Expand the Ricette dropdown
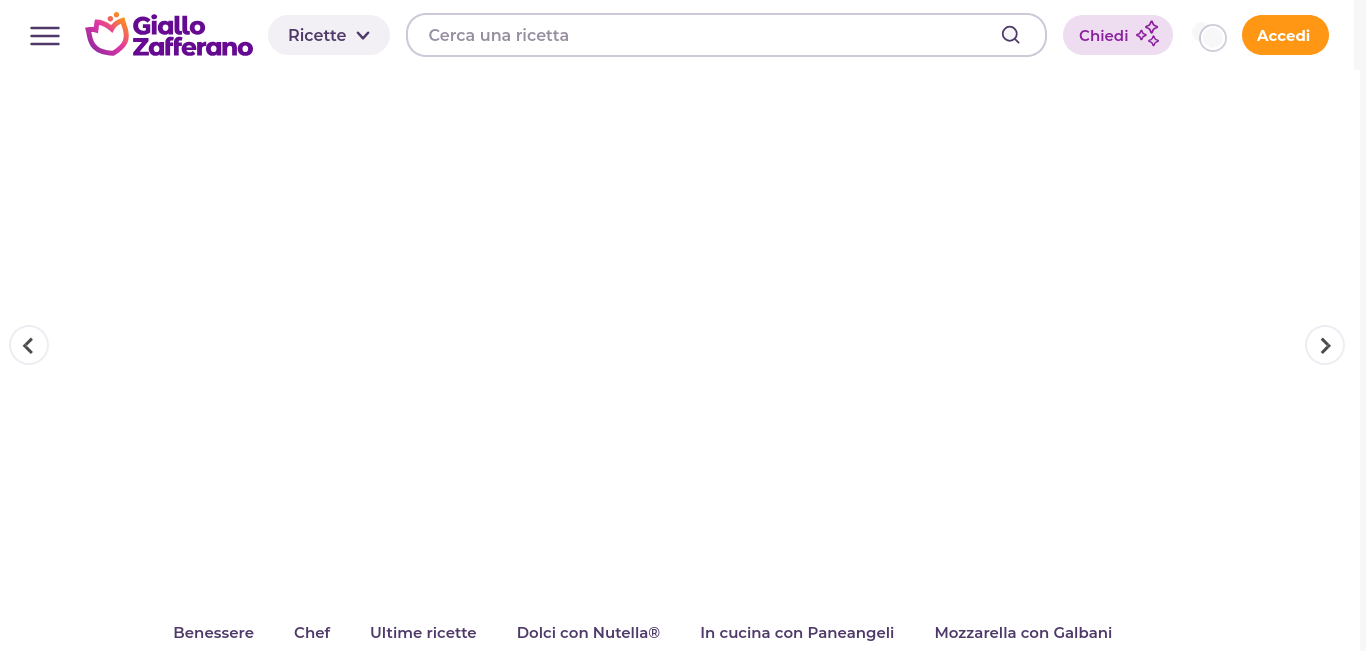The image size is (1366, 651). pyautogui.click(x=329, y=35)
